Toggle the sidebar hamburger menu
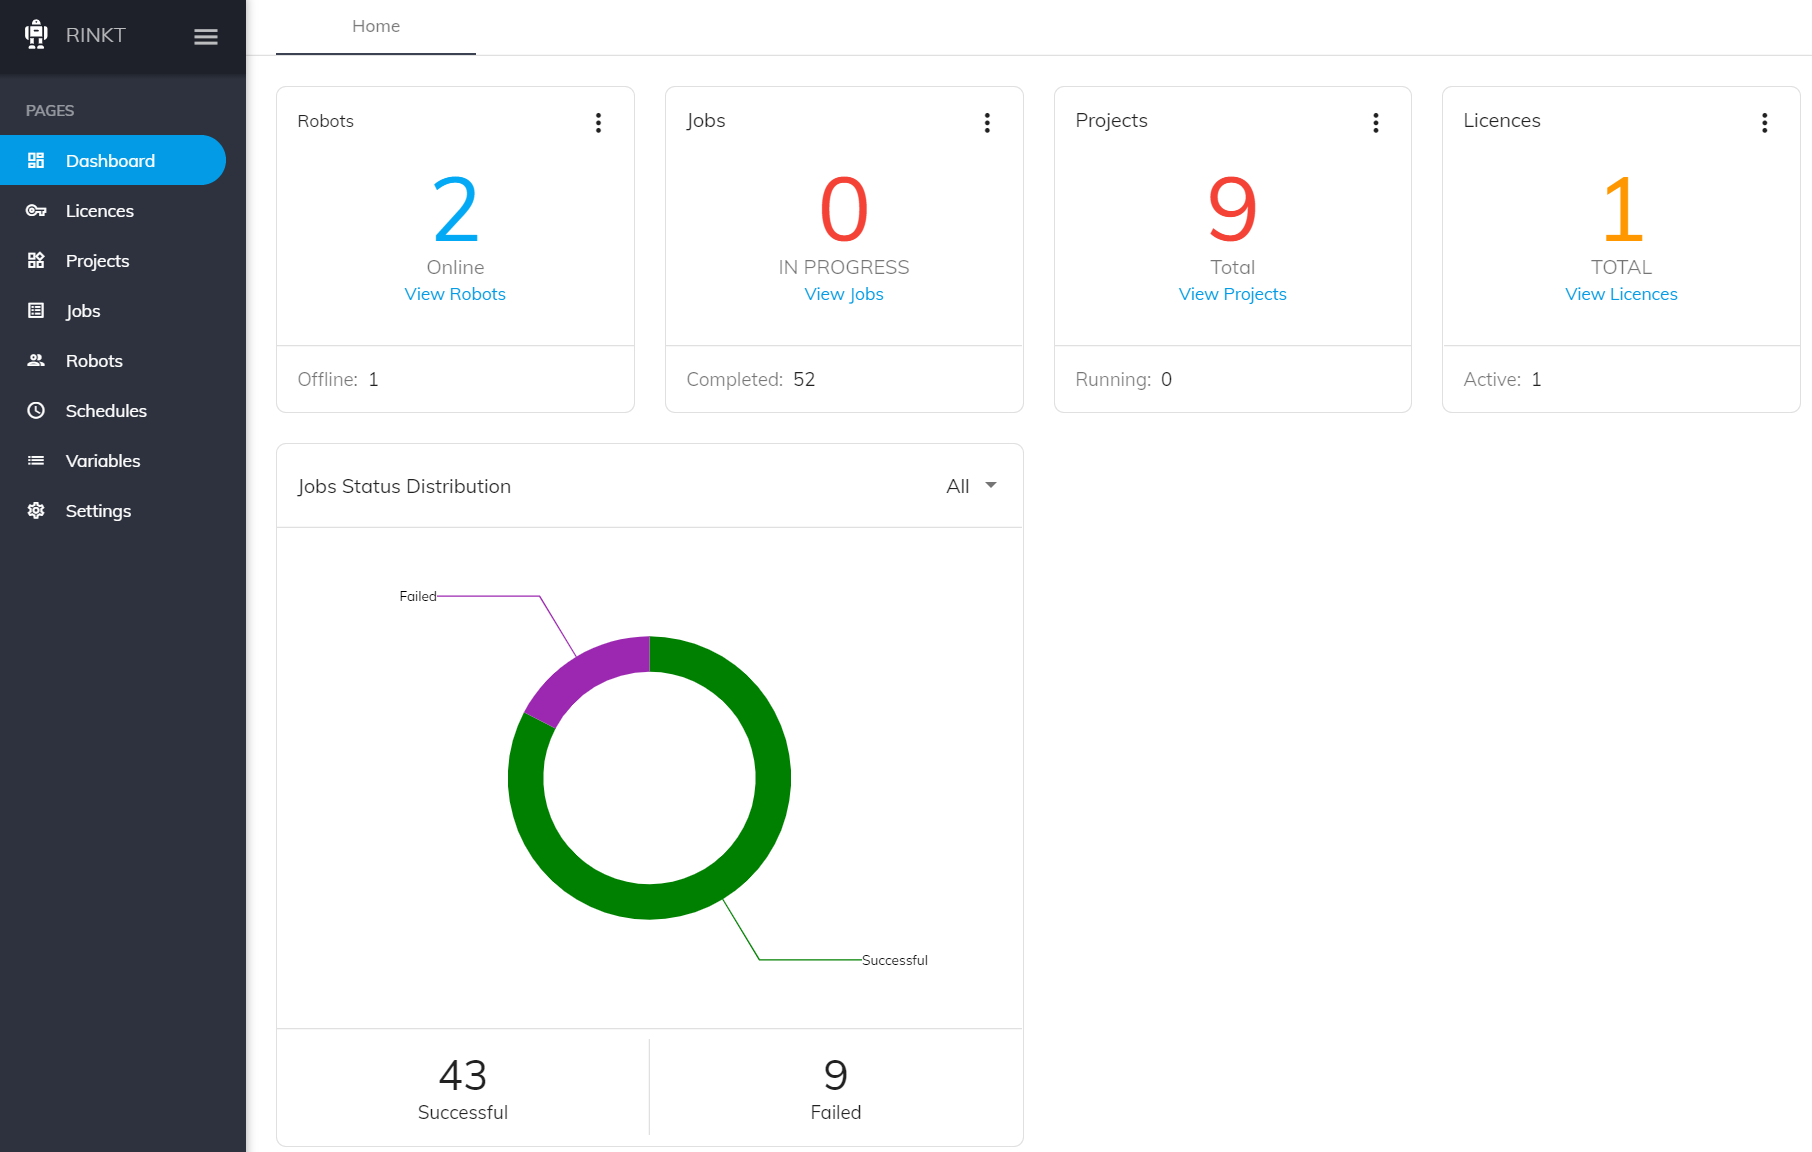Image resolution: width=1812 pixels, height=1152 pixels. (206, 37)
